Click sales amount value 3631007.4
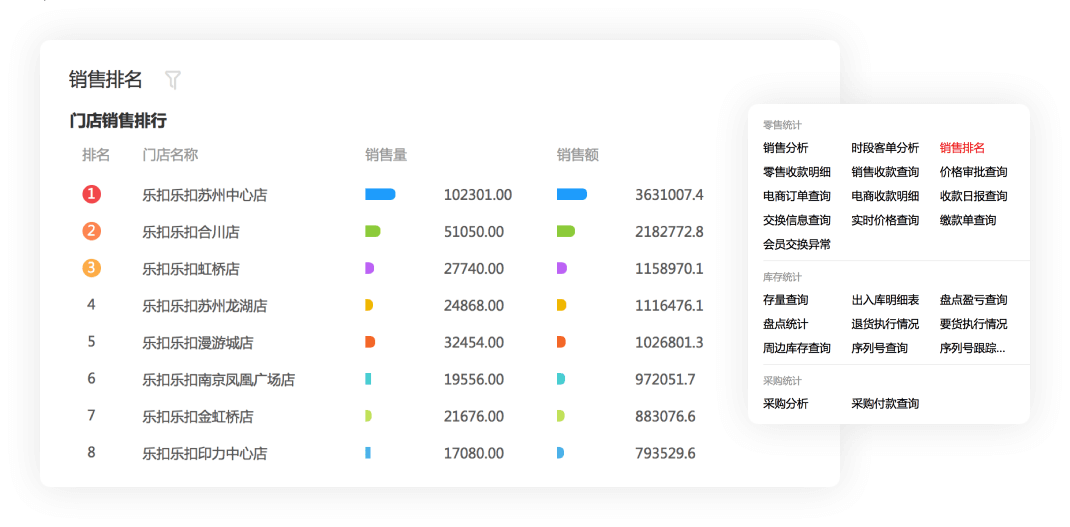Screen dimensions: 1070x527 (x=669, y=195)
